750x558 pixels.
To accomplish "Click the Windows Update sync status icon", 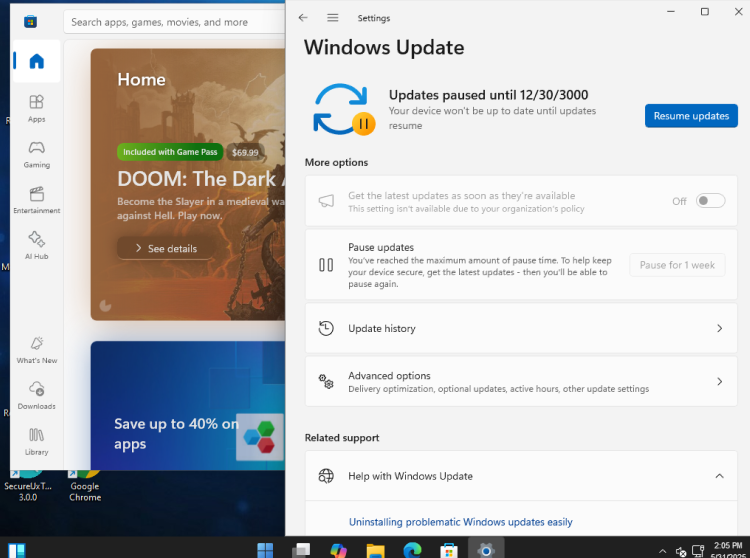I will [x=344, y=109].
